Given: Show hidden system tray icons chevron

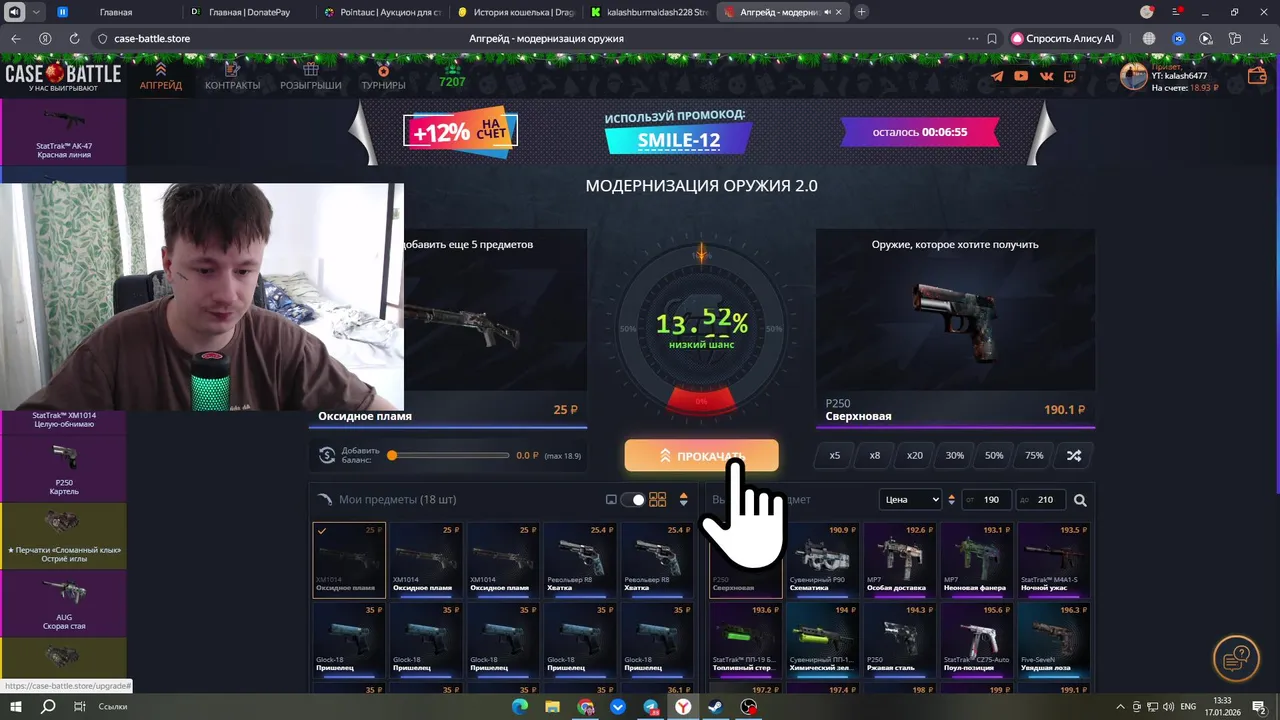Looking at the screenshot, I should 1120,706.
